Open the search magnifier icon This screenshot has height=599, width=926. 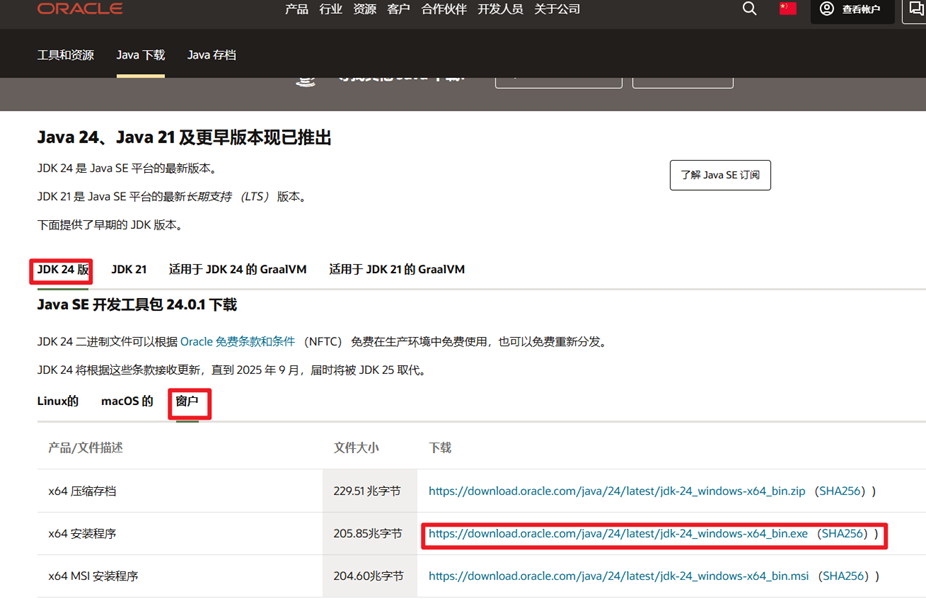(749, 8)
